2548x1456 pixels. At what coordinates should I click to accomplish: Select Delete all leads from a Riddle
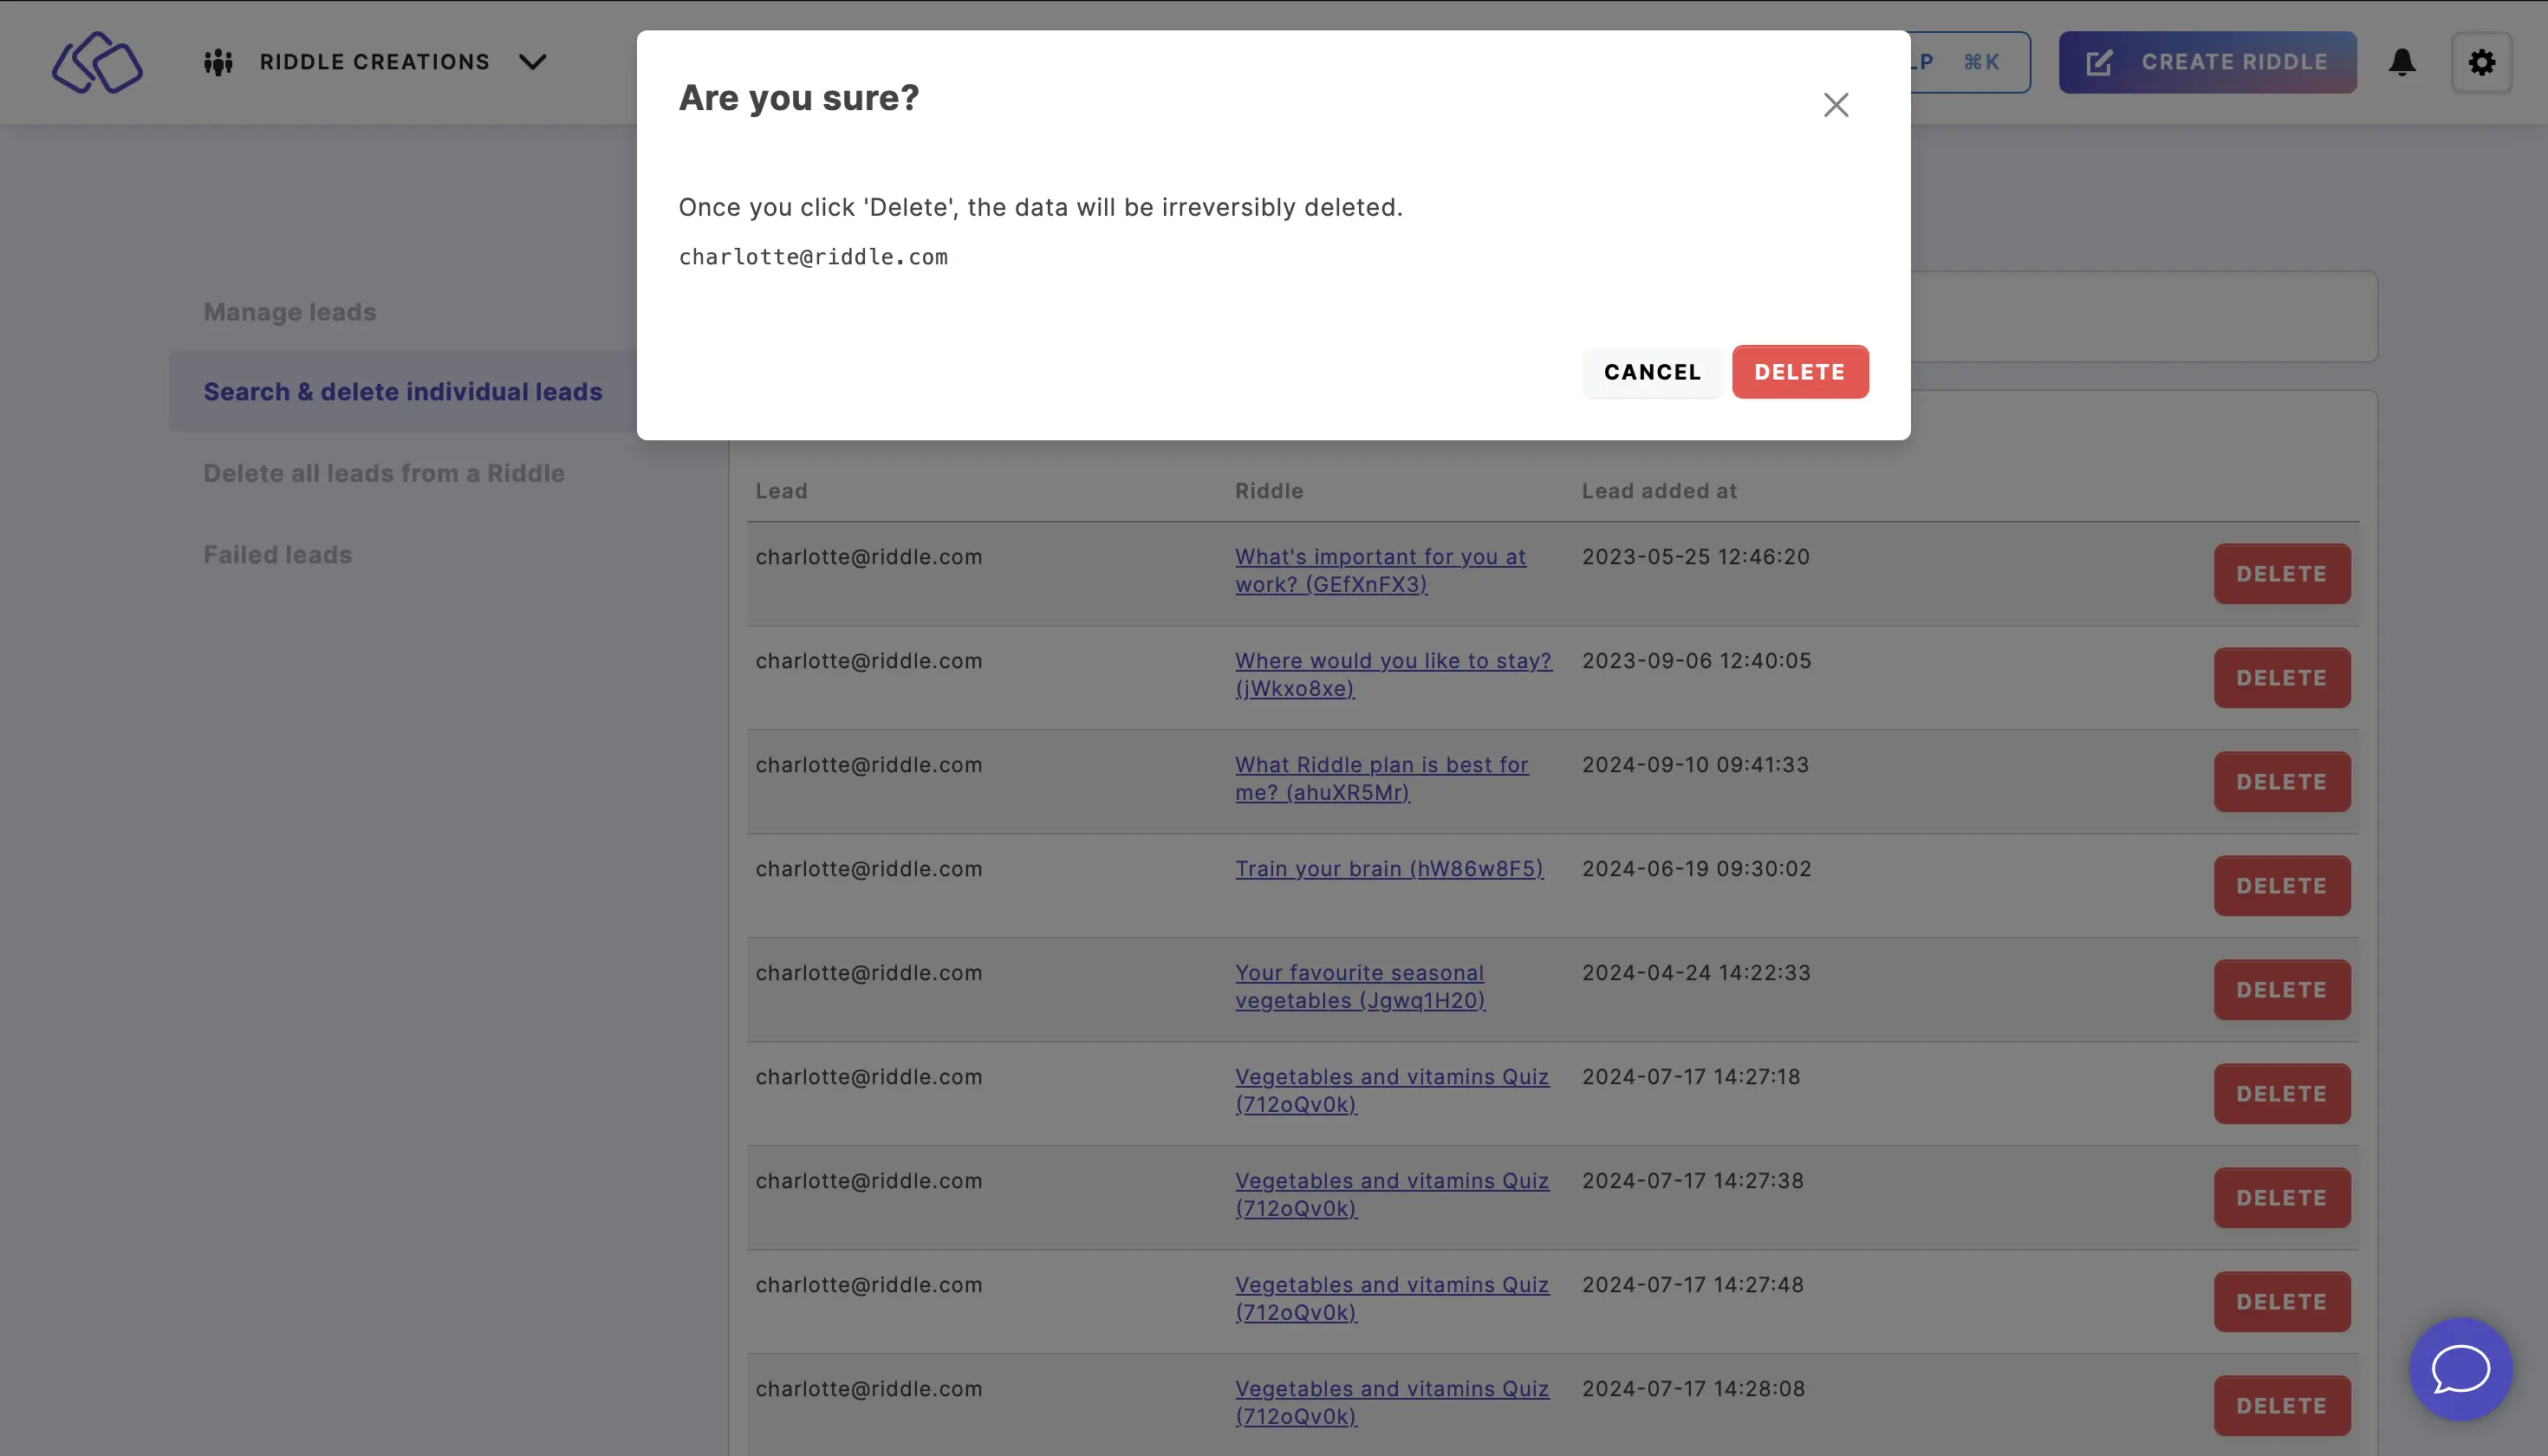point(383,472)
